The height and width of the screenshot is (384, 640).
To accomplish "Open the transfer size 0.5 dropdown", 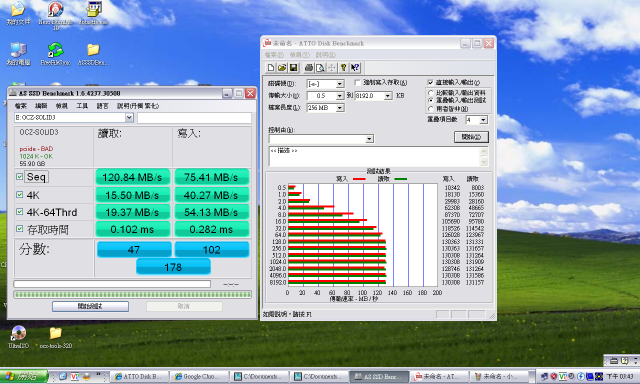I will pos(340,96).
